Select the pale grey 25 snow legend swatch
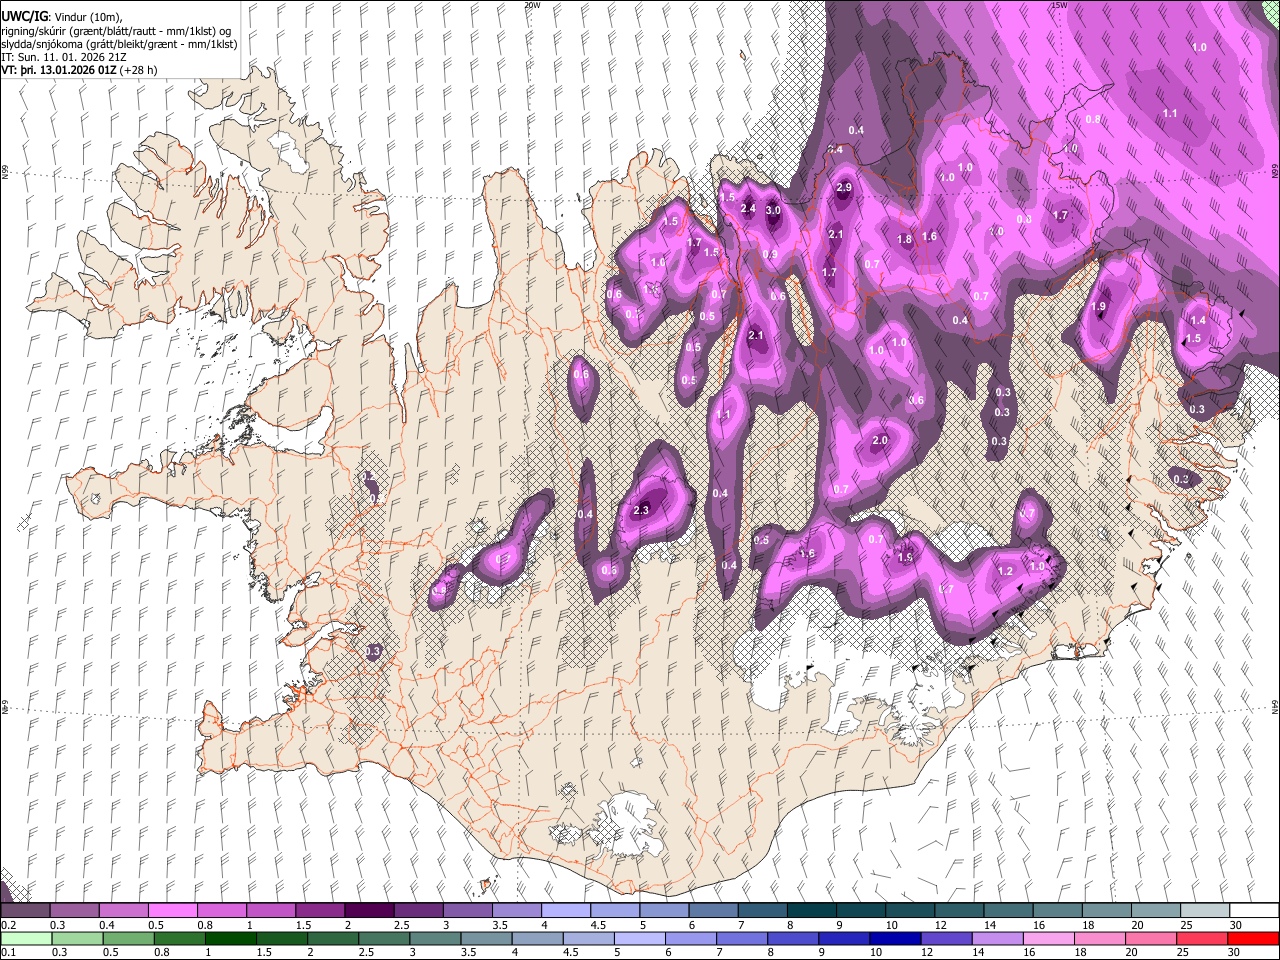The height and width of the screenshot is (960, 1280). coord(1205,911)
